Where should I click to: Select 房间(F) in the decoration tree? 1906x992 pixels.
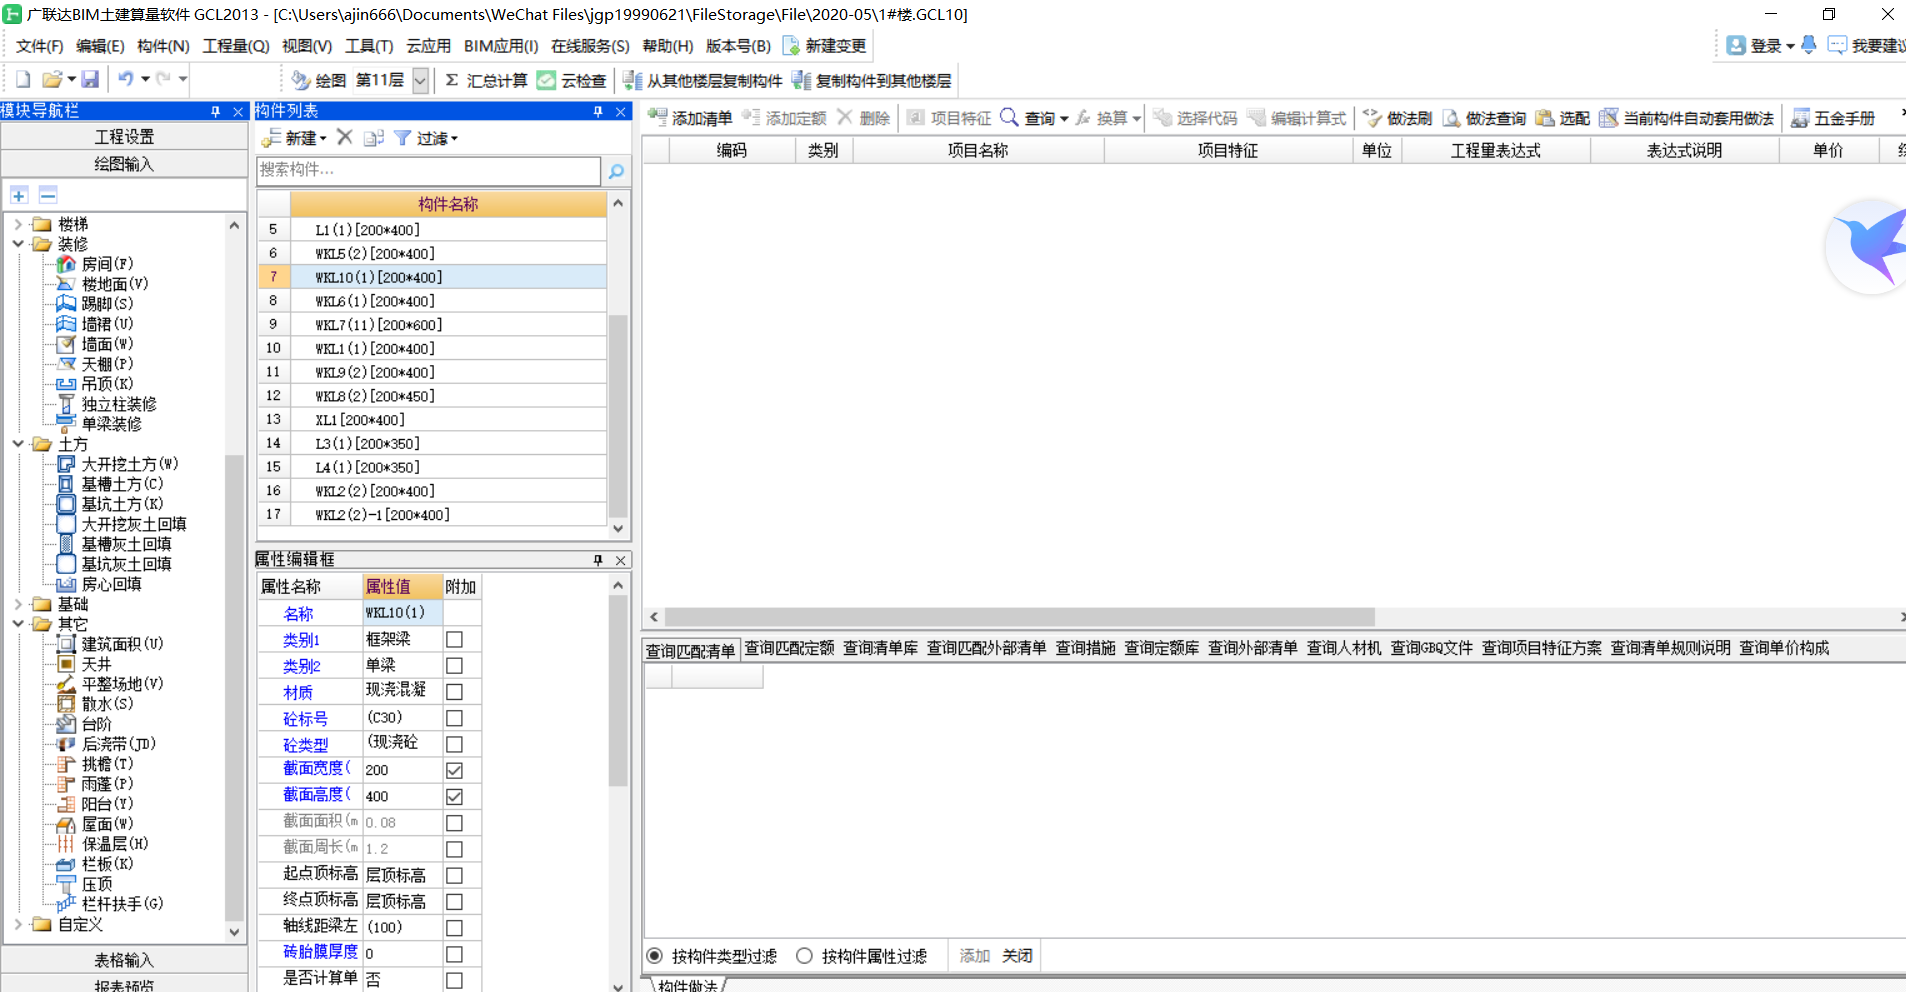tap(107, 264)
